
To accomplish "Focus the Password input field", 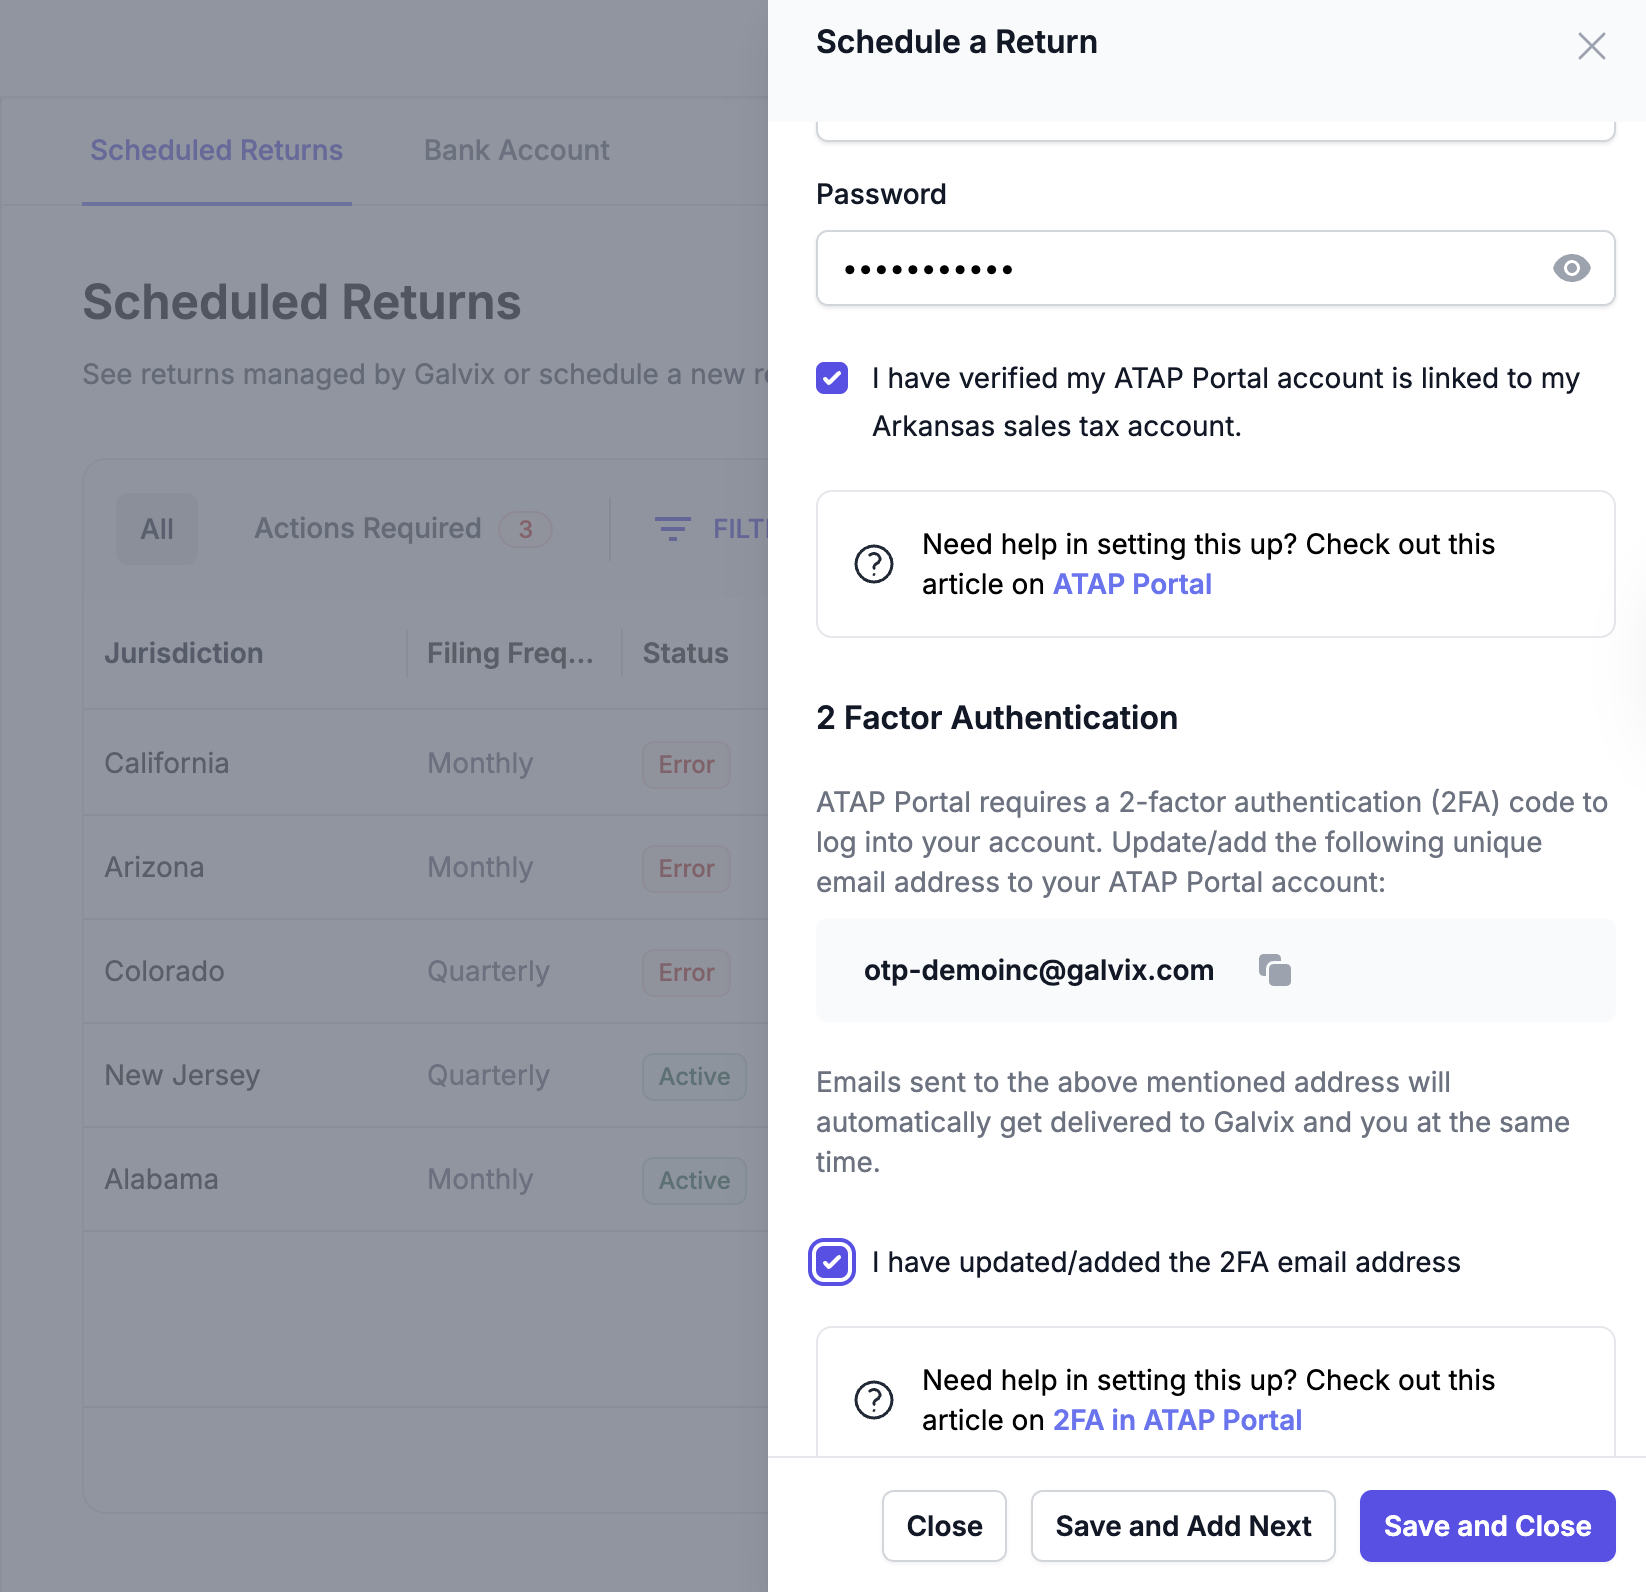I will pos(1215,268).
